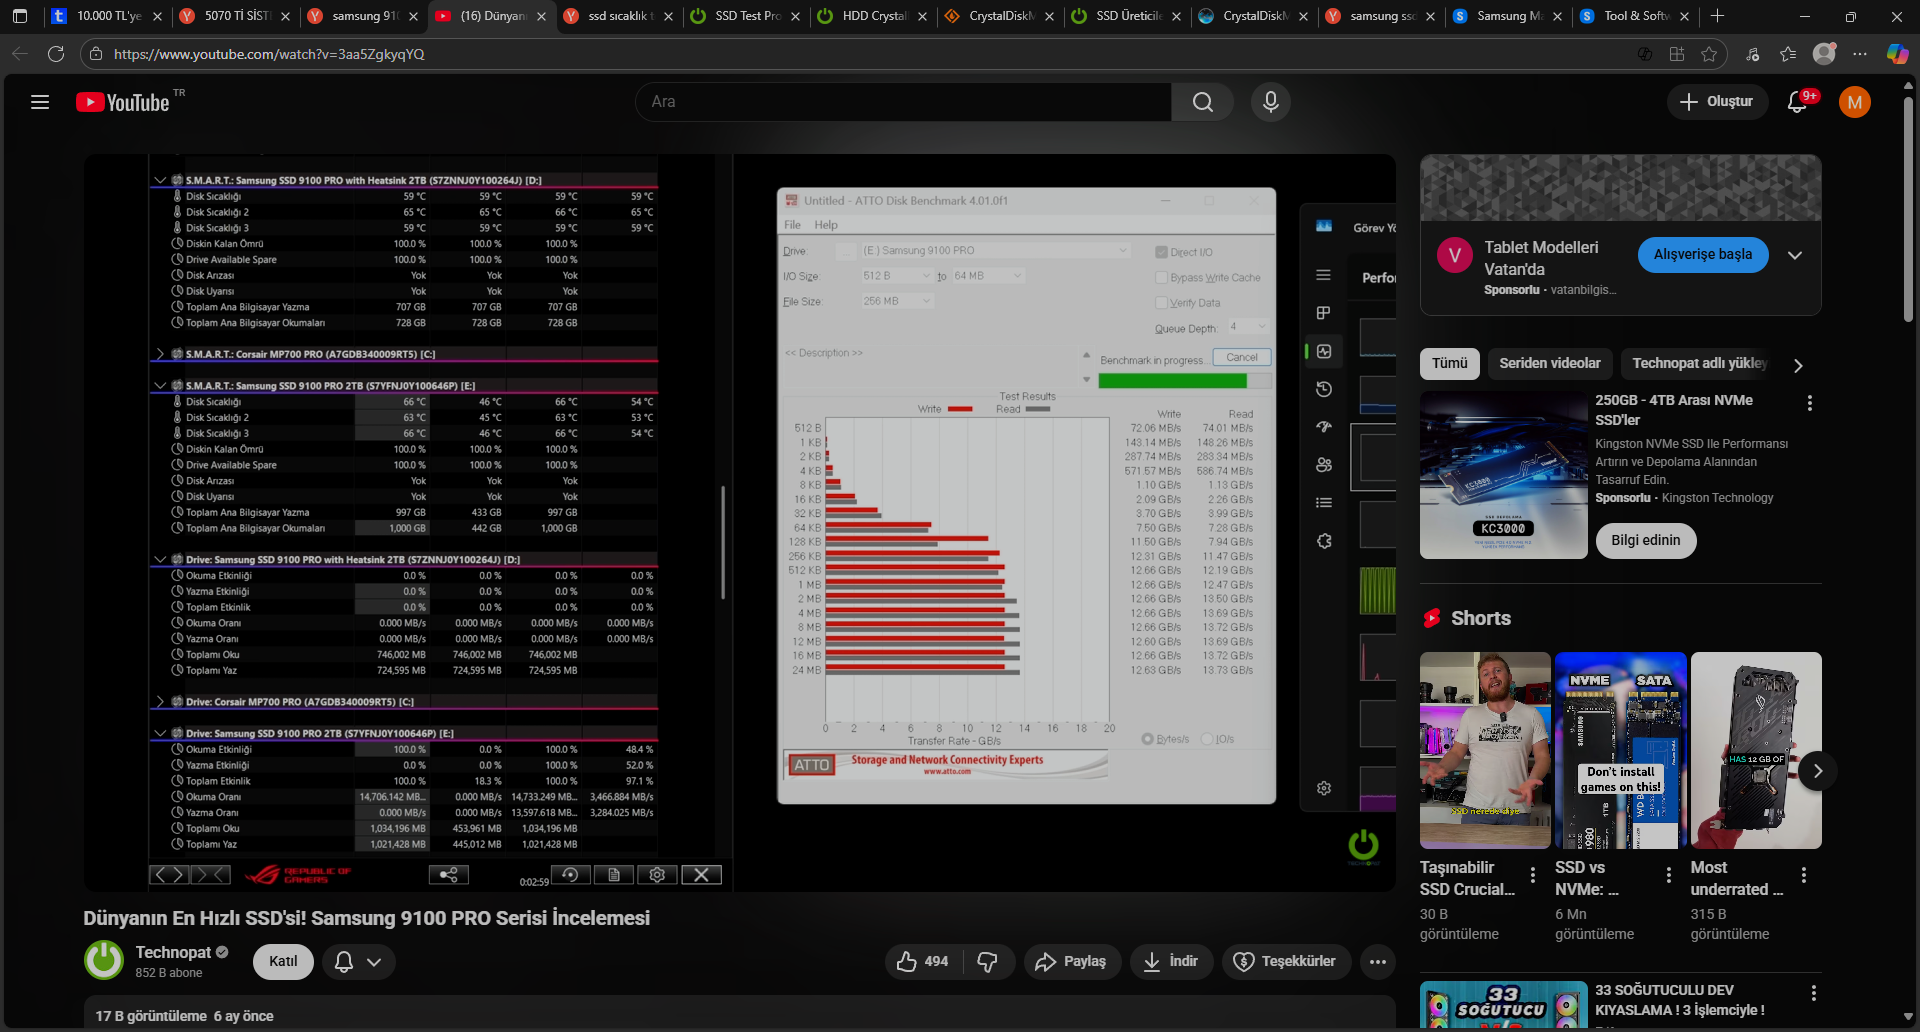
Task: Click the YouTube page vertical scrollbar
Action: [x=1908, y=210]
